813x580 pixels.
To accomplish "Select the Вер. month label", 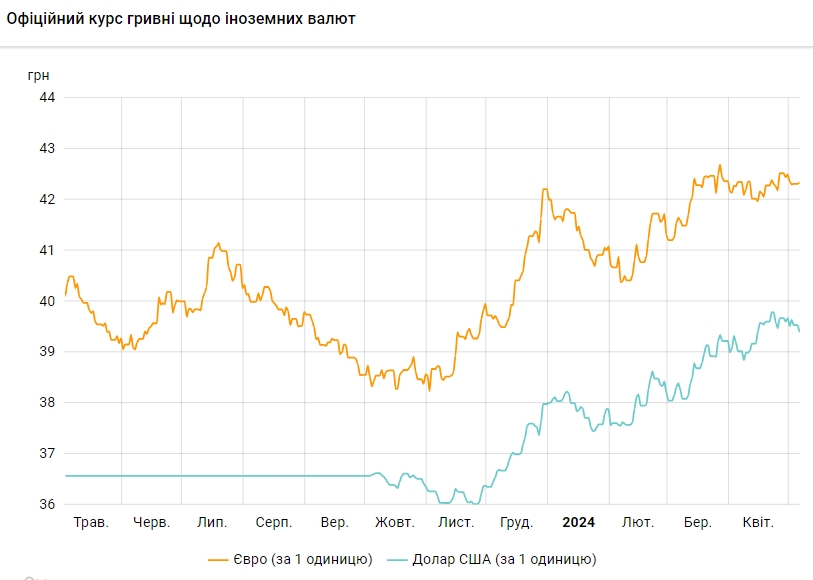I will point(335,522).
